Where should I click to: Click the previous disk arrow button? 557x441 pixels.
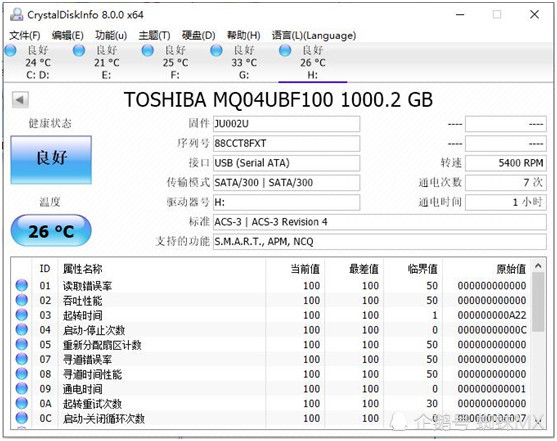tap(20, 100)
